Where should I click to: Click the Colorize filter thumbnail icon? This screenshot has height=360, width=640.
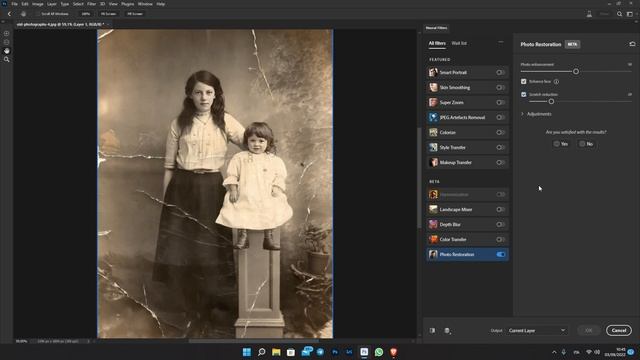433,132
